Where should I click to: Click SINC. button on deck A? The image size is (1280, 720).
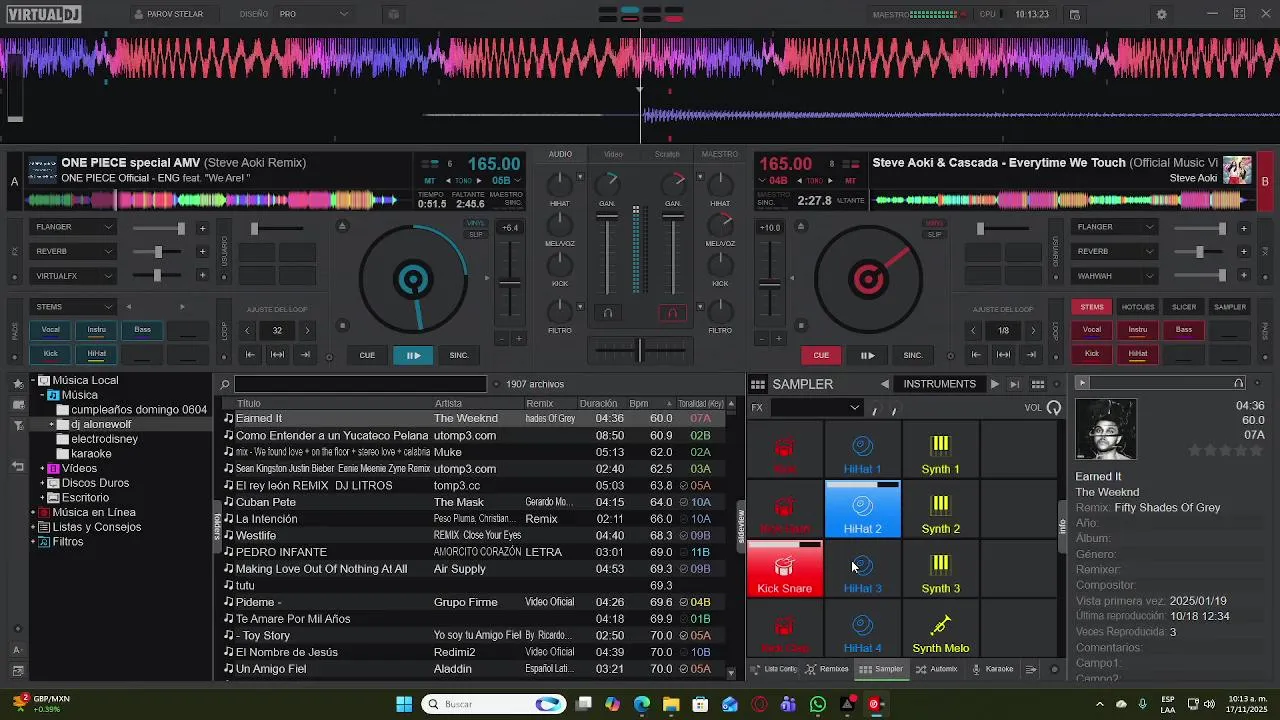(459, 355)
